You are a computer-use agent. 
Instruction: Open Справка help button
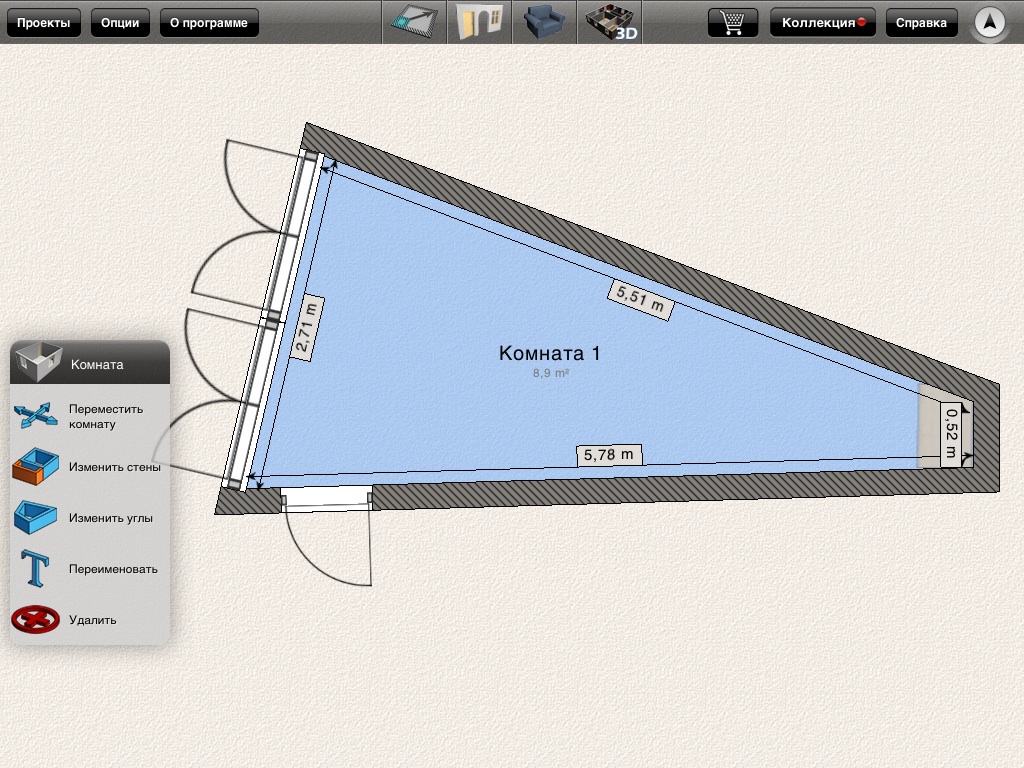pos(921,22)
